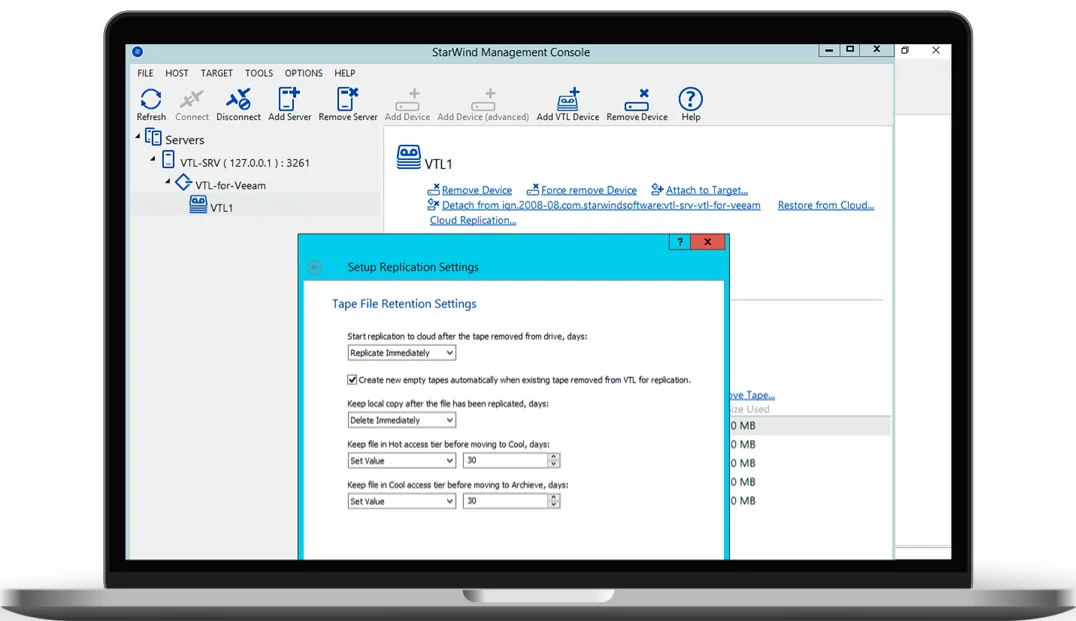Select the 'Servers' tree row
Screen dimensions: 1076x621
pyautogui.click(x=185, y=140)
